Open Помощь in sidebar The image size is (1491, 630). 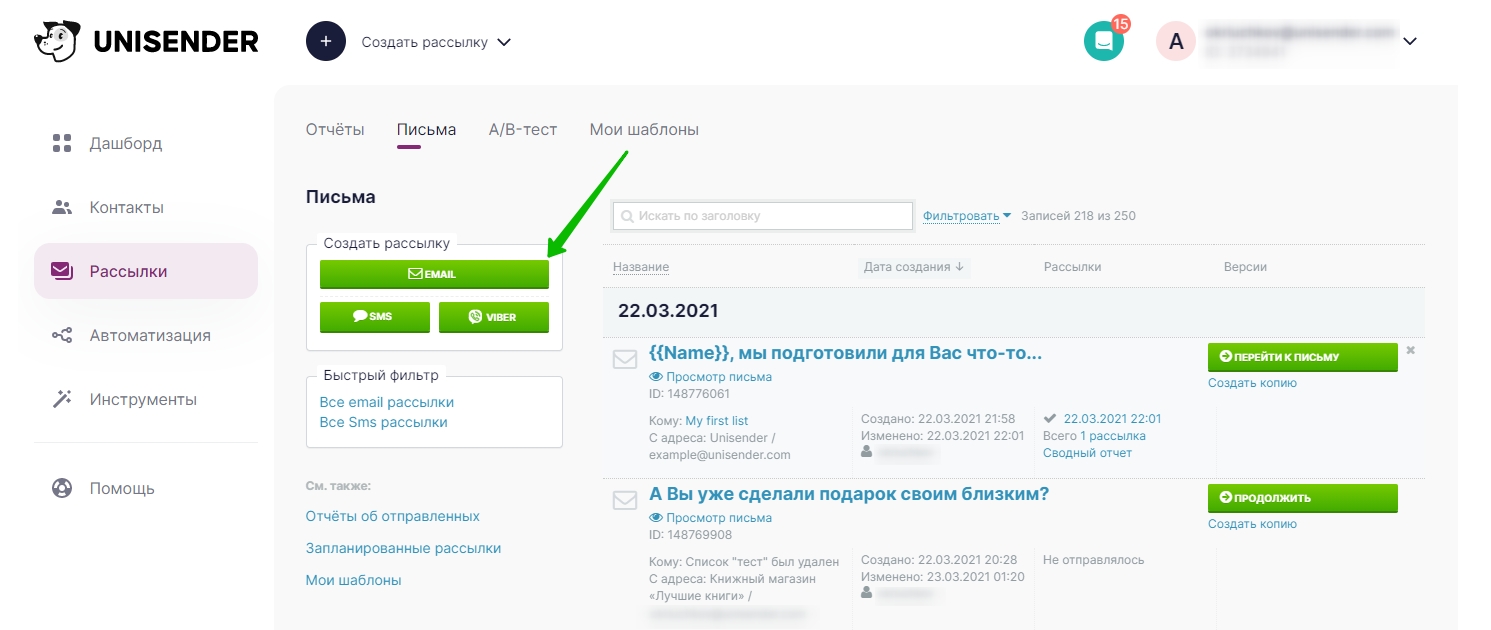146,488
